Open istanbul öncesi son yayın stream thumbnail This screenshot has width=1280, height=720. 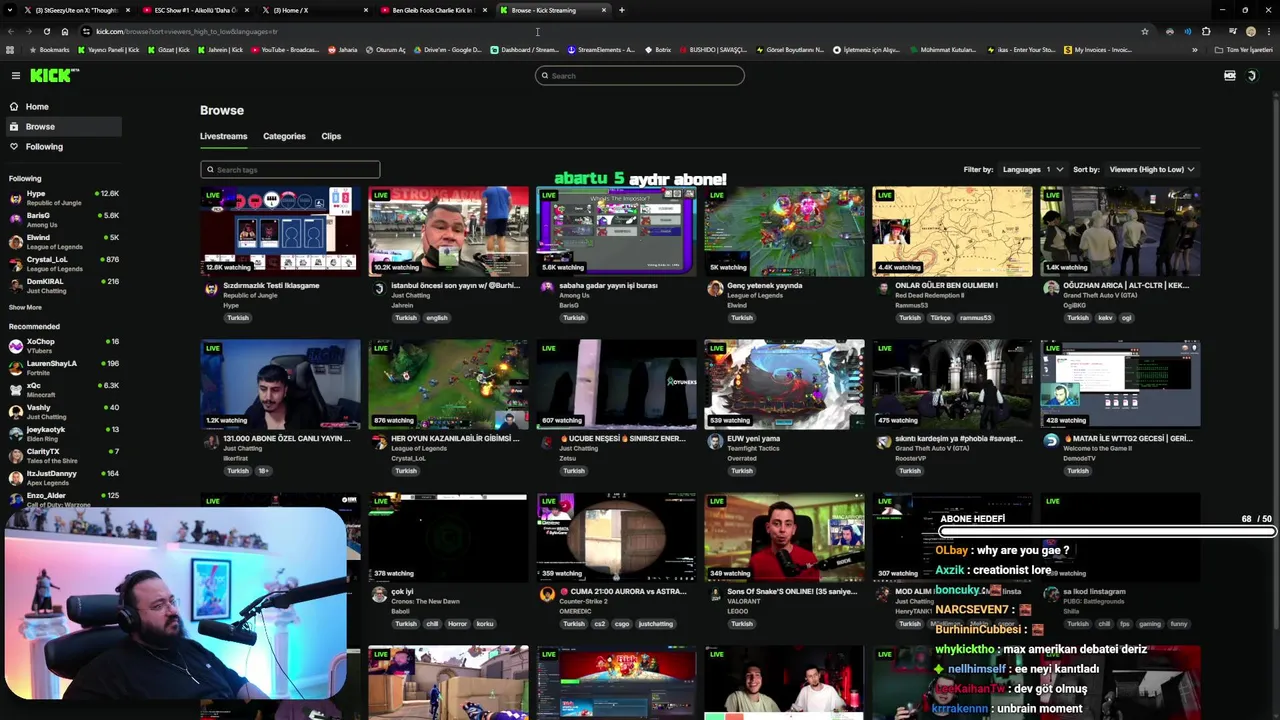pyautogui.click(x=448, y=231)
